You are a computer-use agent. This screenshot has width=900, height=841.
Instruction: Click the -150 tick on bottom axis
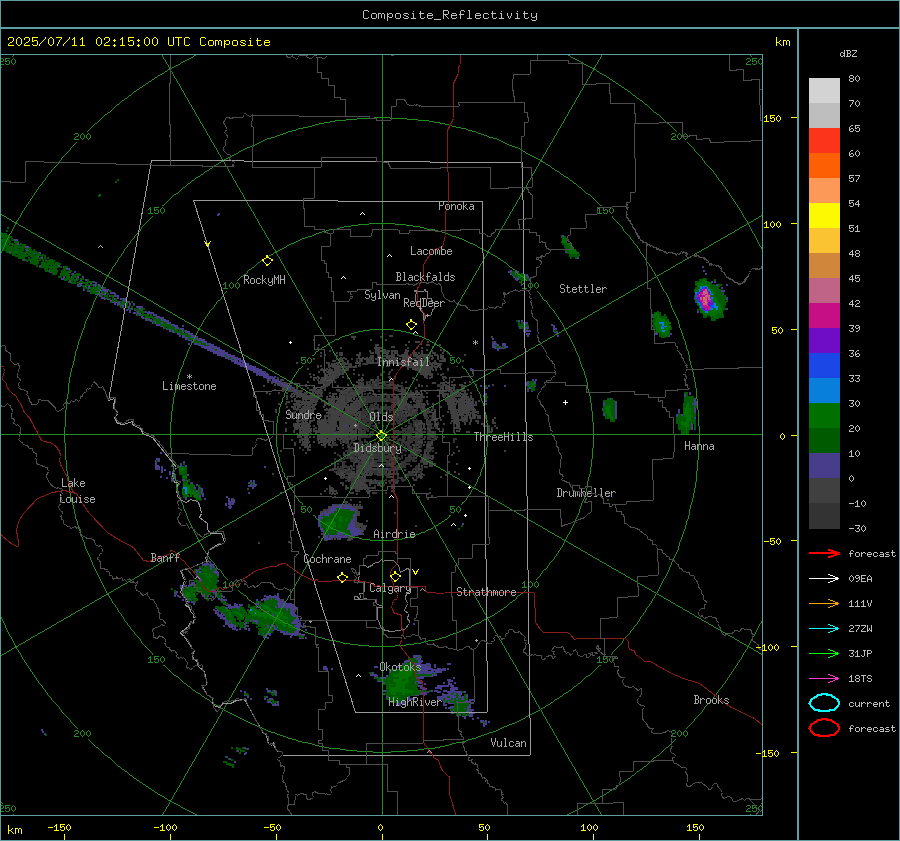(59, 827)
